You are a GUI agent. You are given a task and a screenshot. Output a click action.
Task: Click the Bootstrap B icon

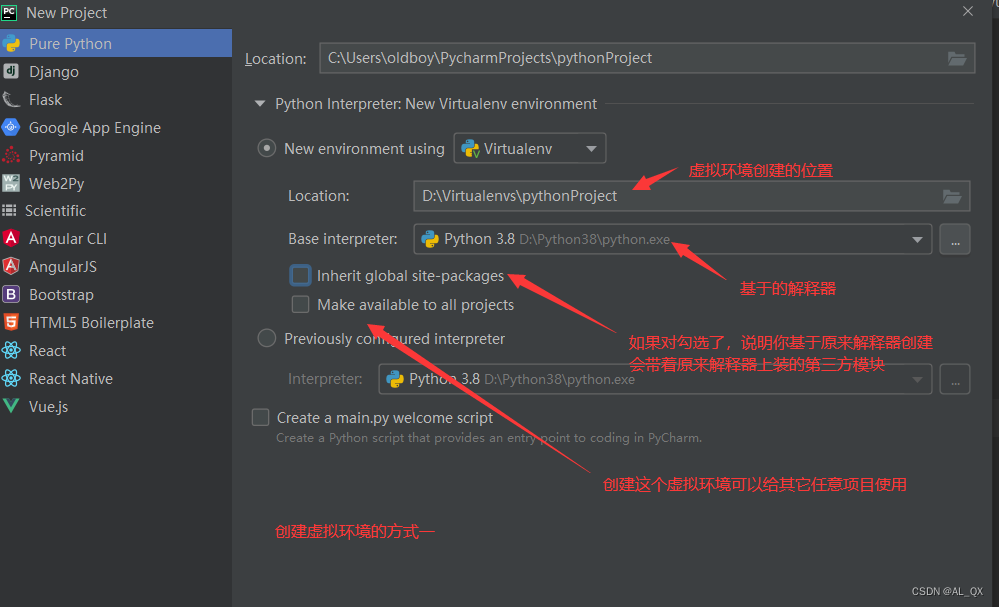point(11,294)
